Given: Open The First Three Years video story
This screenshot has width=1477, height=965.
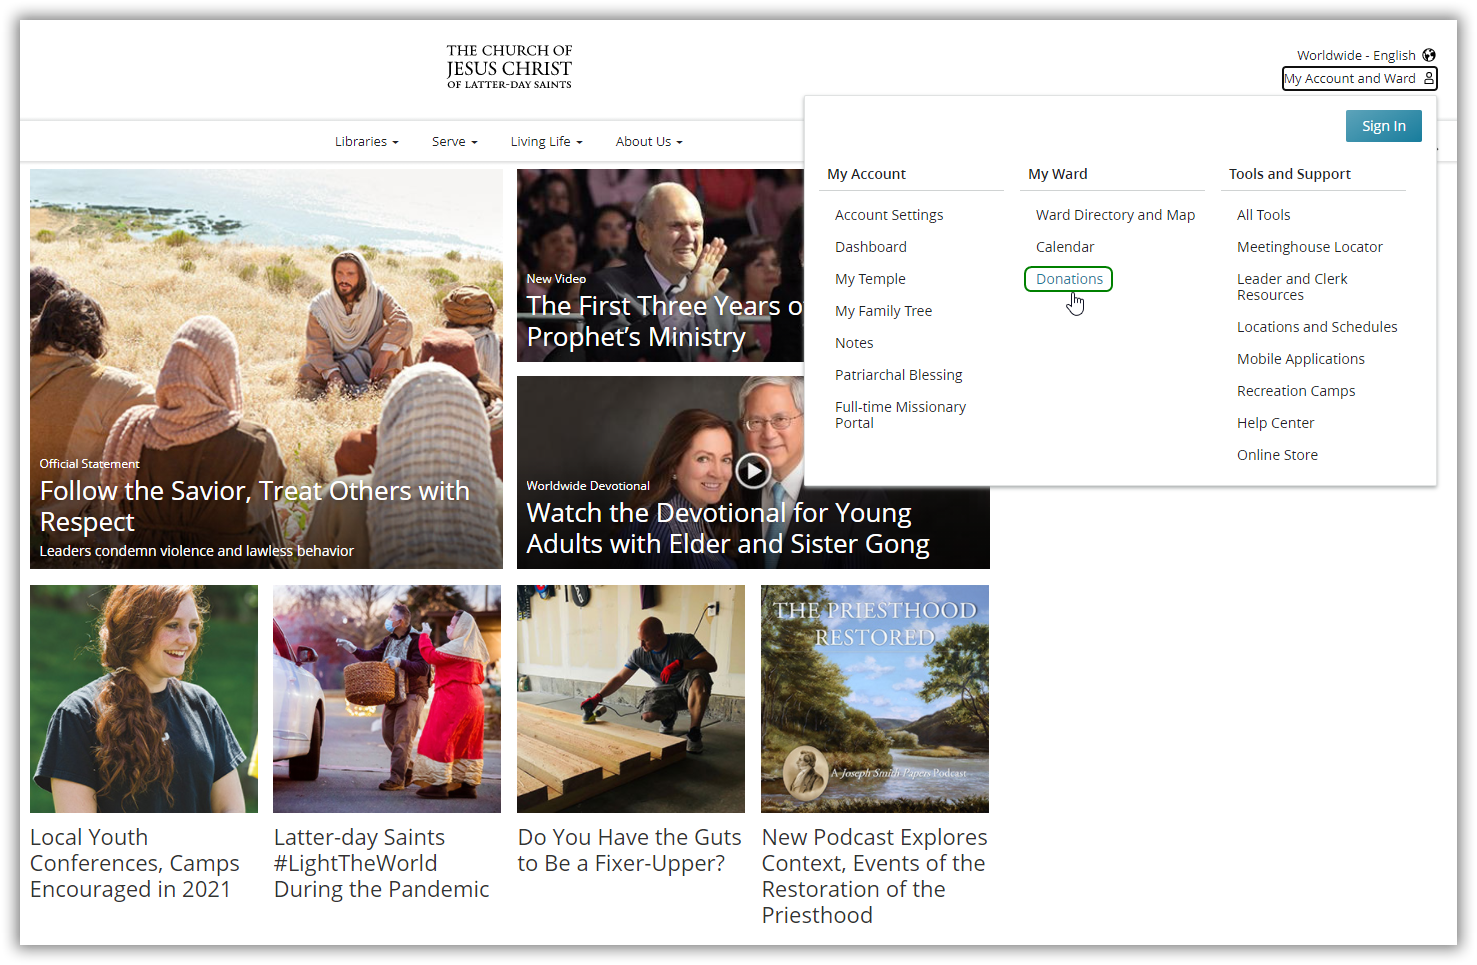Looking at the screenshot, I should click(x=660, y=265).
